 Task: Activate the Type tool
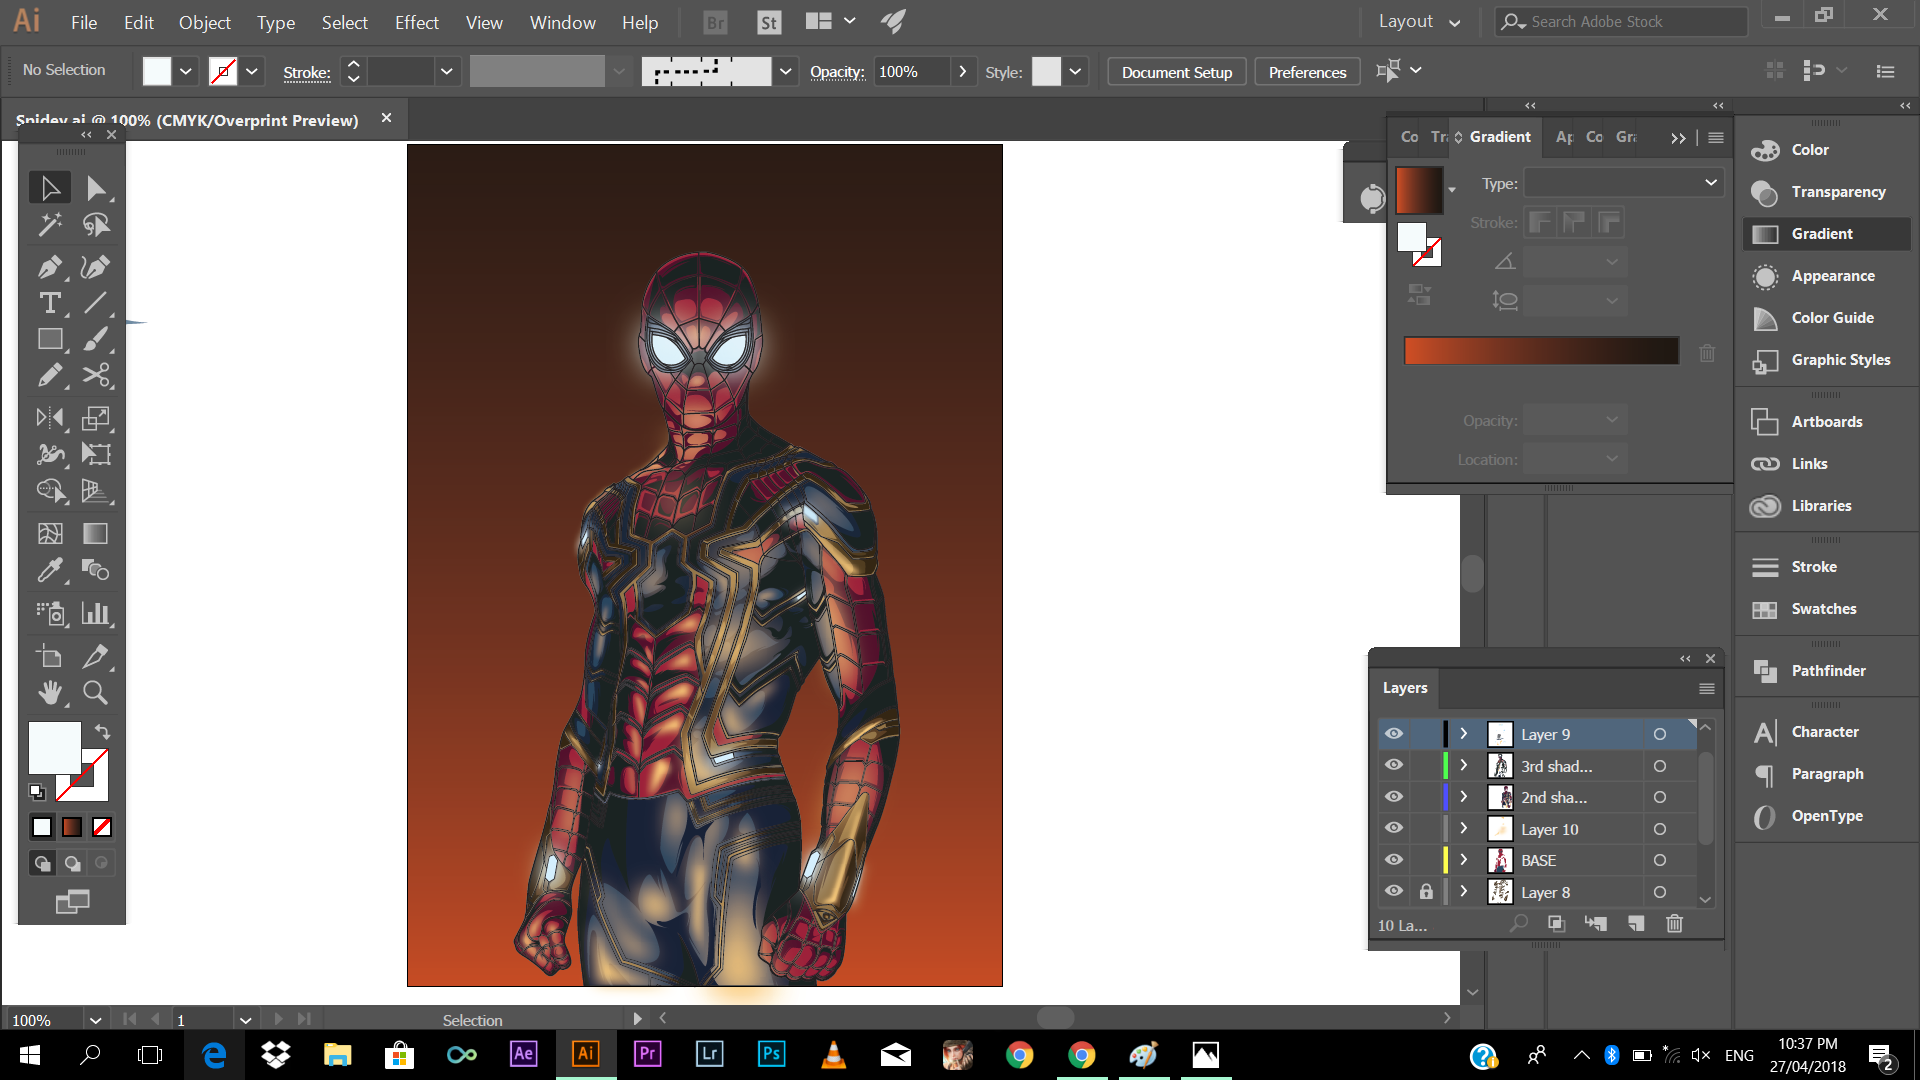click(x=50, y=303)
